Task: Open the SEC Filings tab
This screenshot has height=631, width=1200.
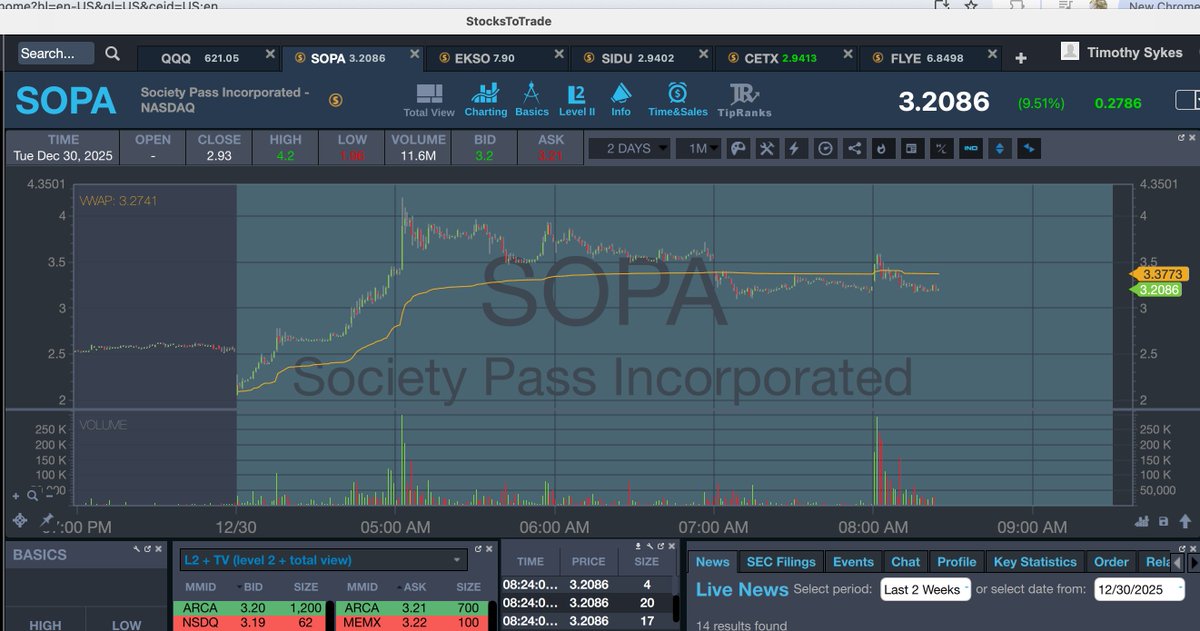Action: point(783,562)
